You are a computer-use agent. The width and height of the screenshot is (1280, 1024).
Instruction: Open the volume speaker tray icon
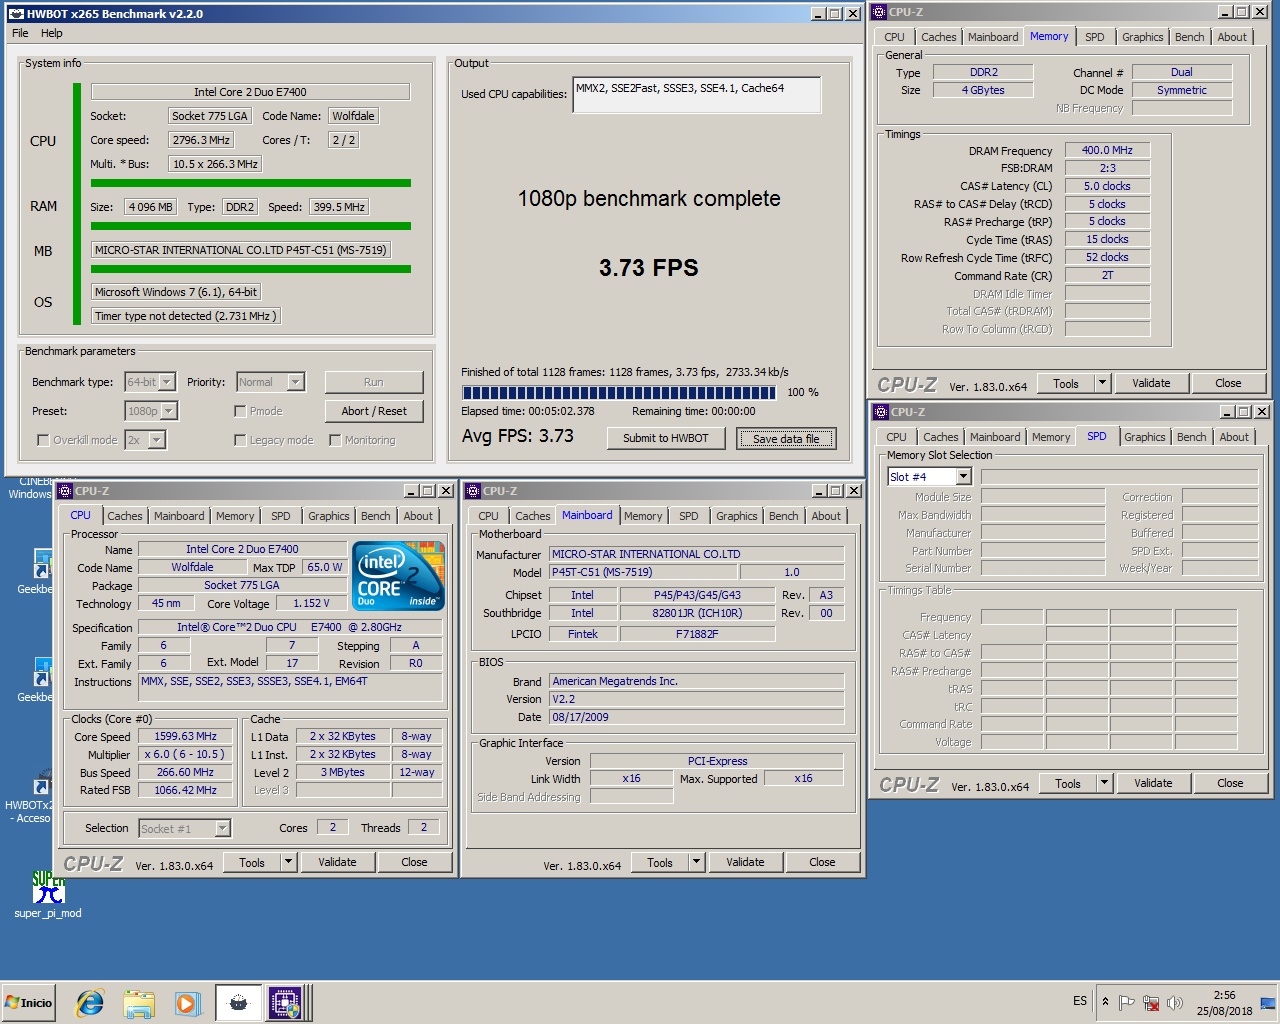click(x=1175, y=1002)
